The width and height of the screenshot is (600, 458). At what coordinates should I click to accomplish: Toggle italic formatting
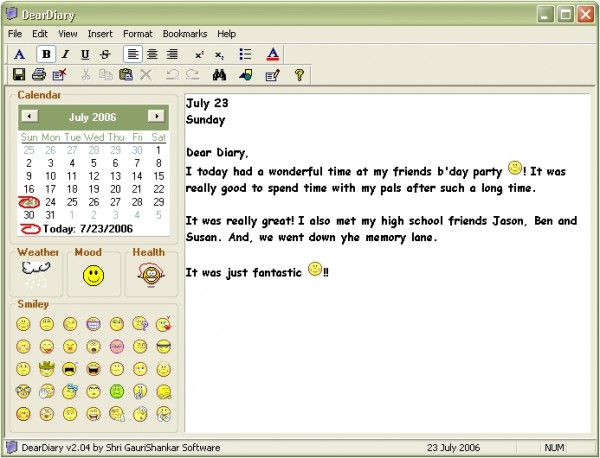(65, 54)
